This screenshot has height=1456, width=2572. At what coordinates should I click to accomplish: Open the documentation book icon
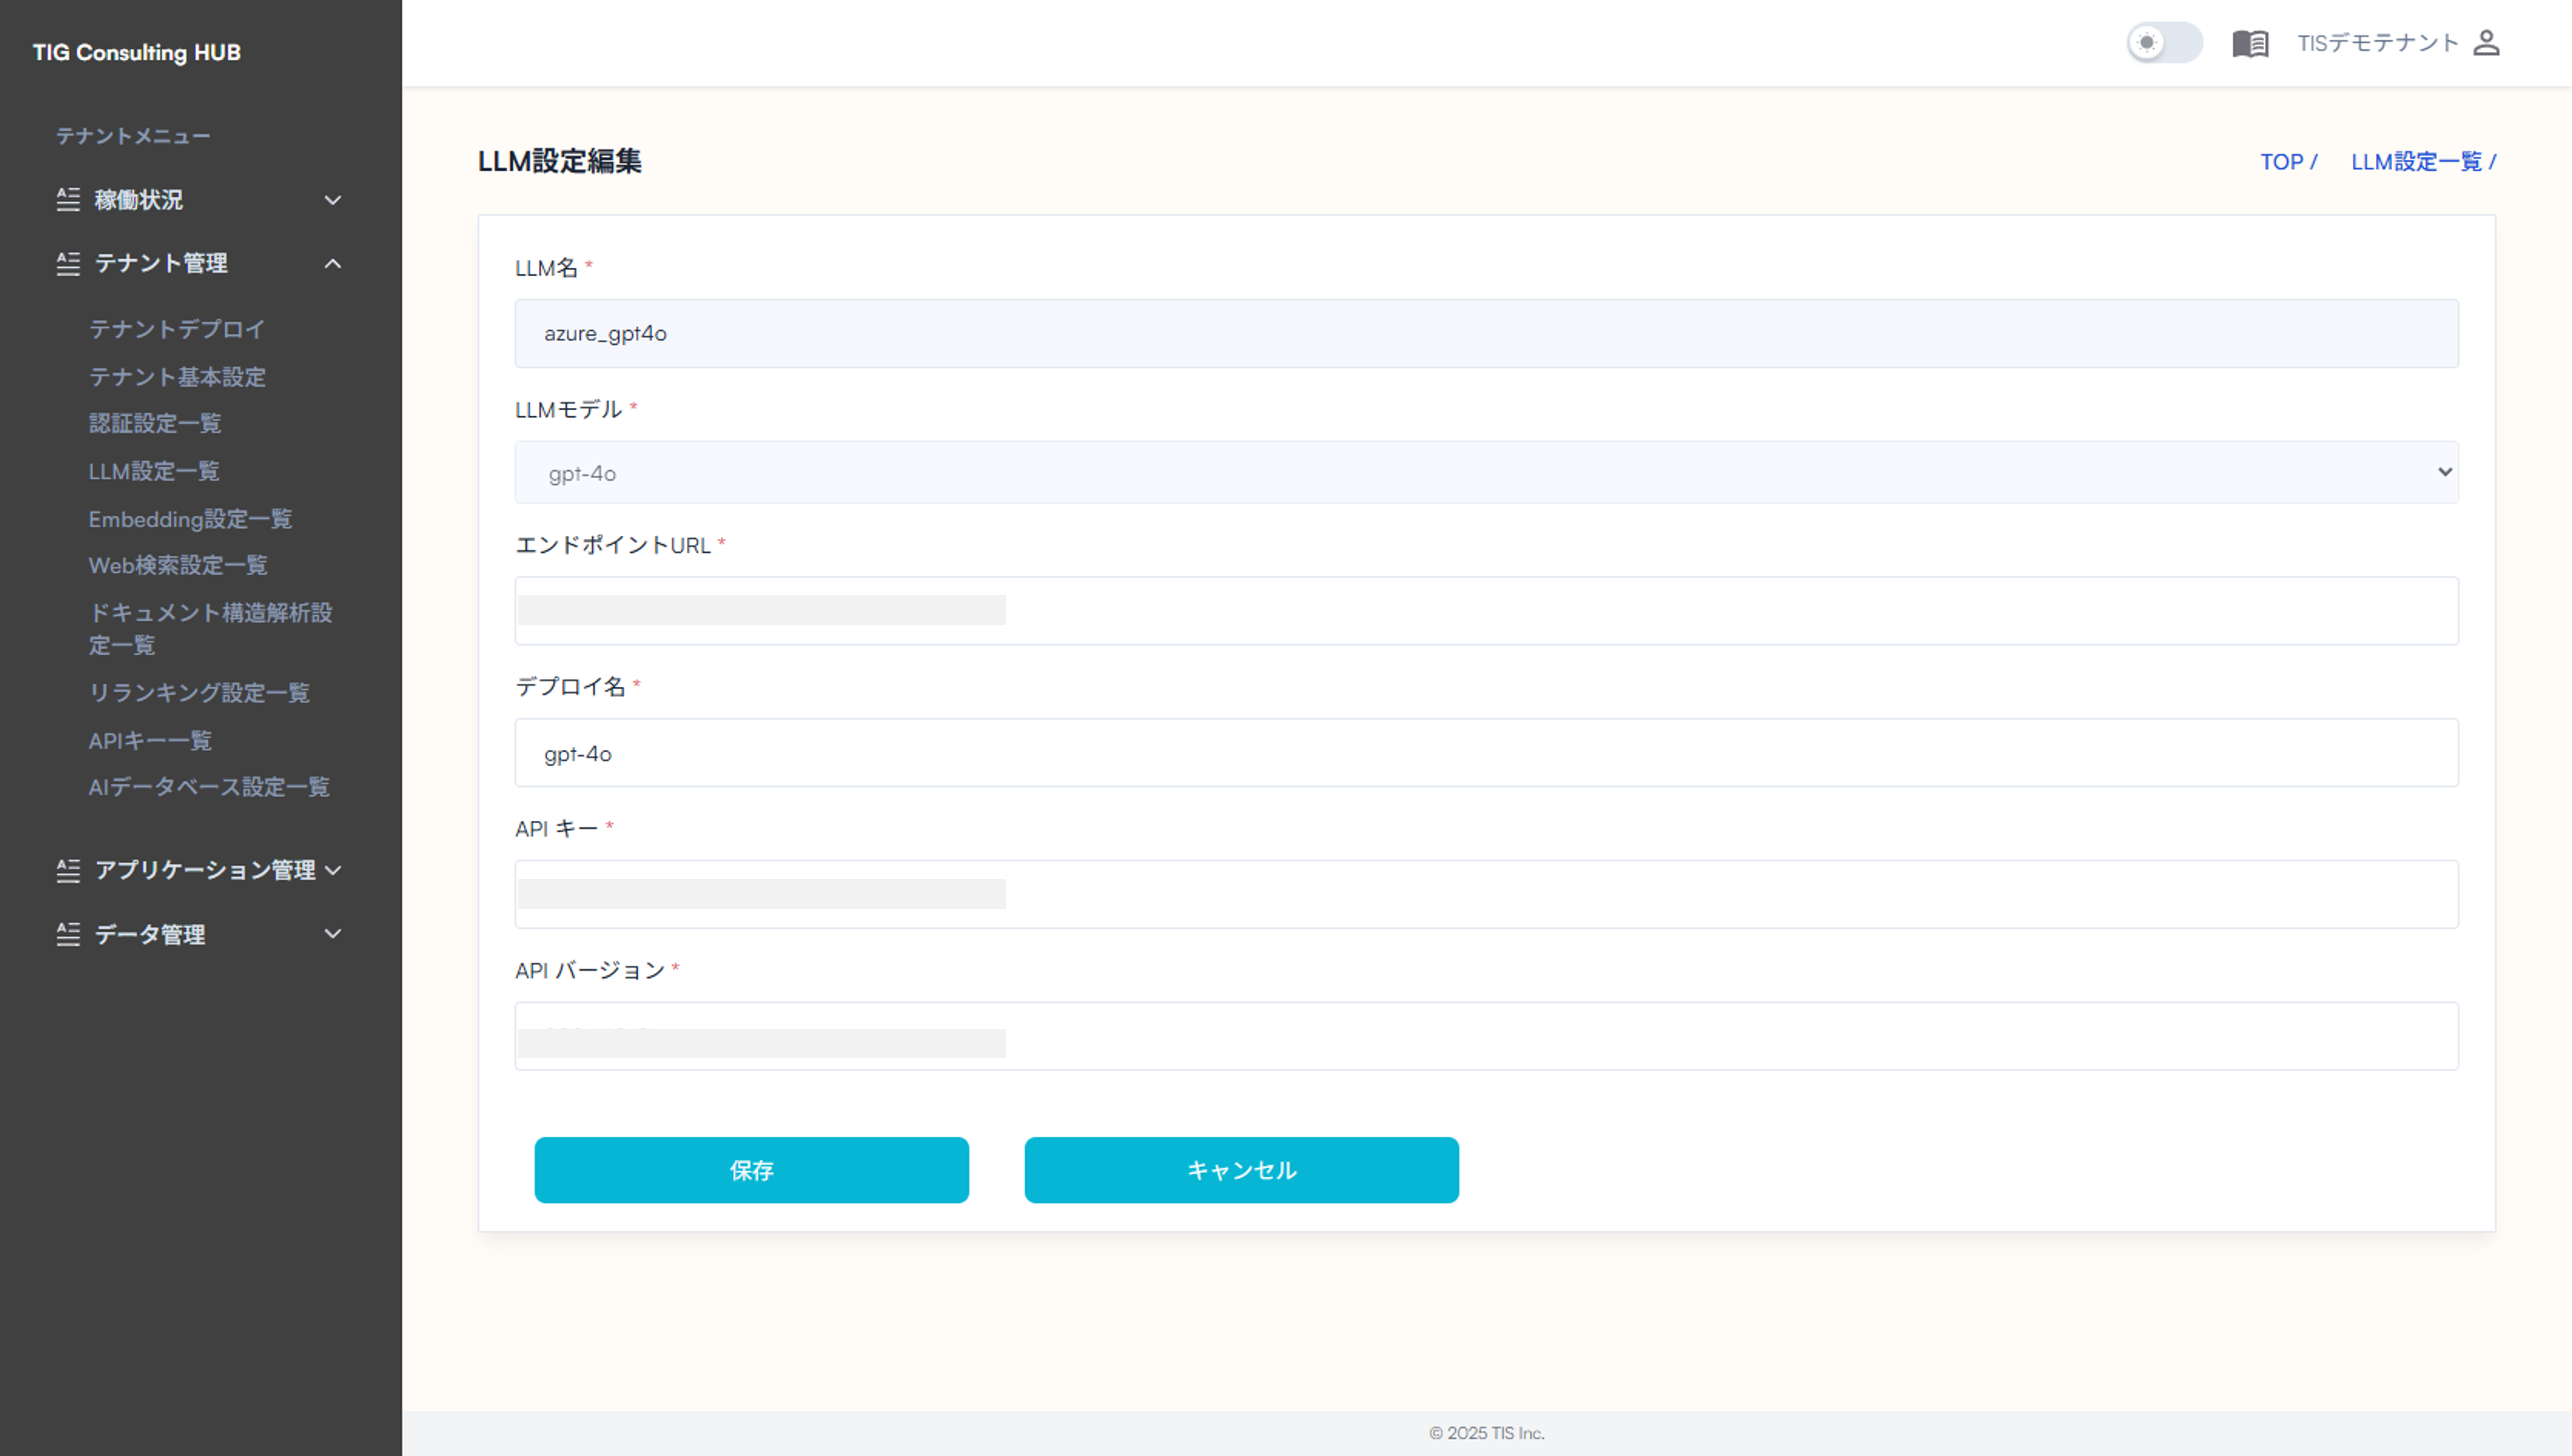tap(2250, 43)
